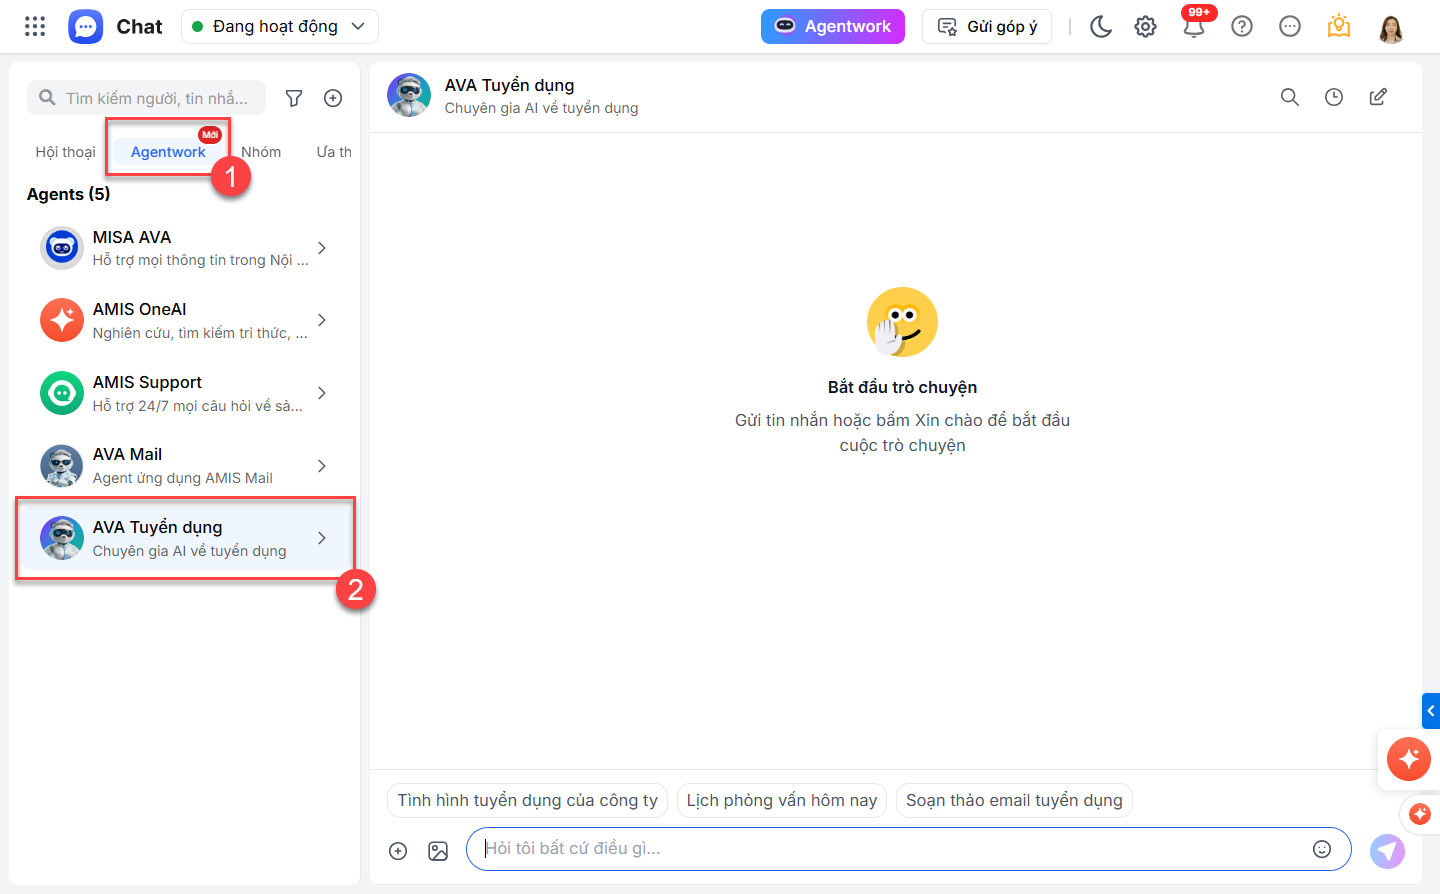
Task: Click the orange lightbulb icon in header
Action: 1339,26
